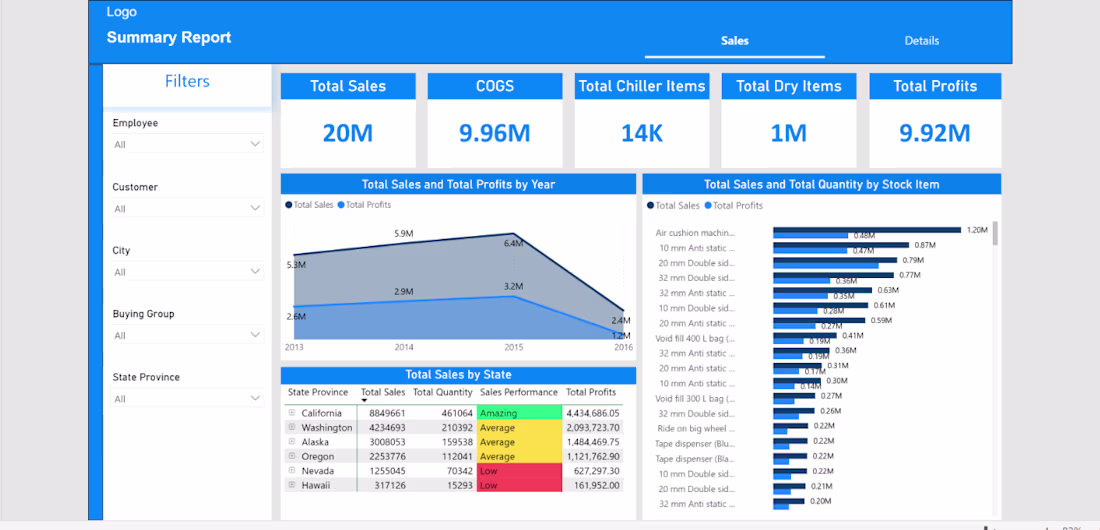The width and height of the screenshot is (1100, 530).
Task: Sort table by State Province header
Action: point(318,392)
